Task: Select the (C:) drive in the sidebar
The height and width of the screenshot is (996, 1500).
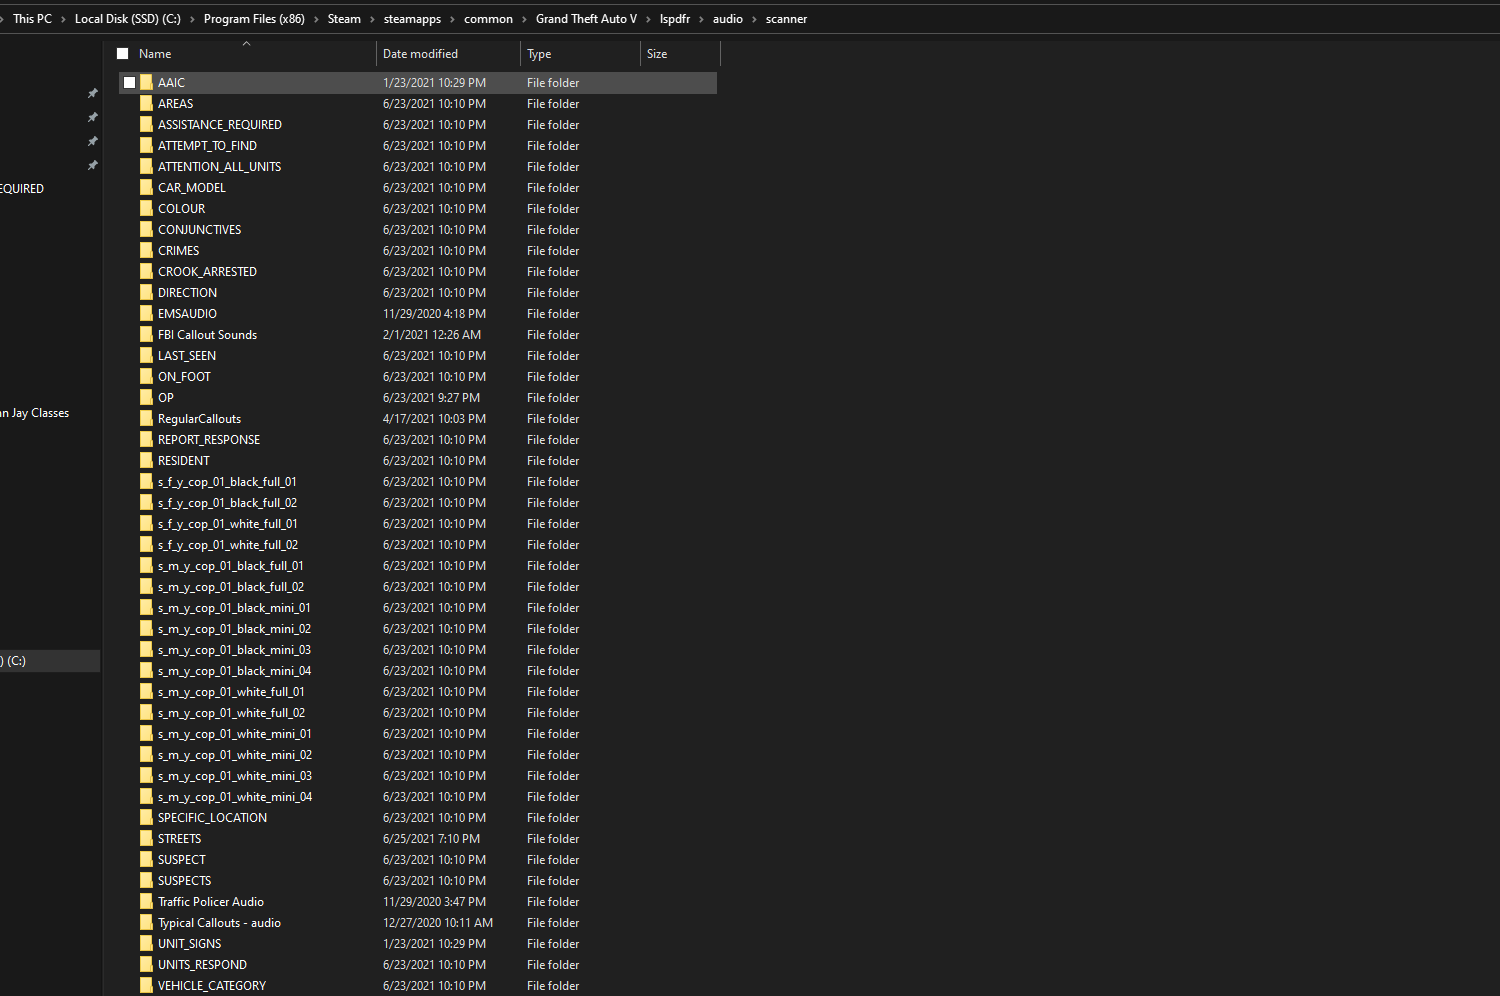Action: coord(17,661)
